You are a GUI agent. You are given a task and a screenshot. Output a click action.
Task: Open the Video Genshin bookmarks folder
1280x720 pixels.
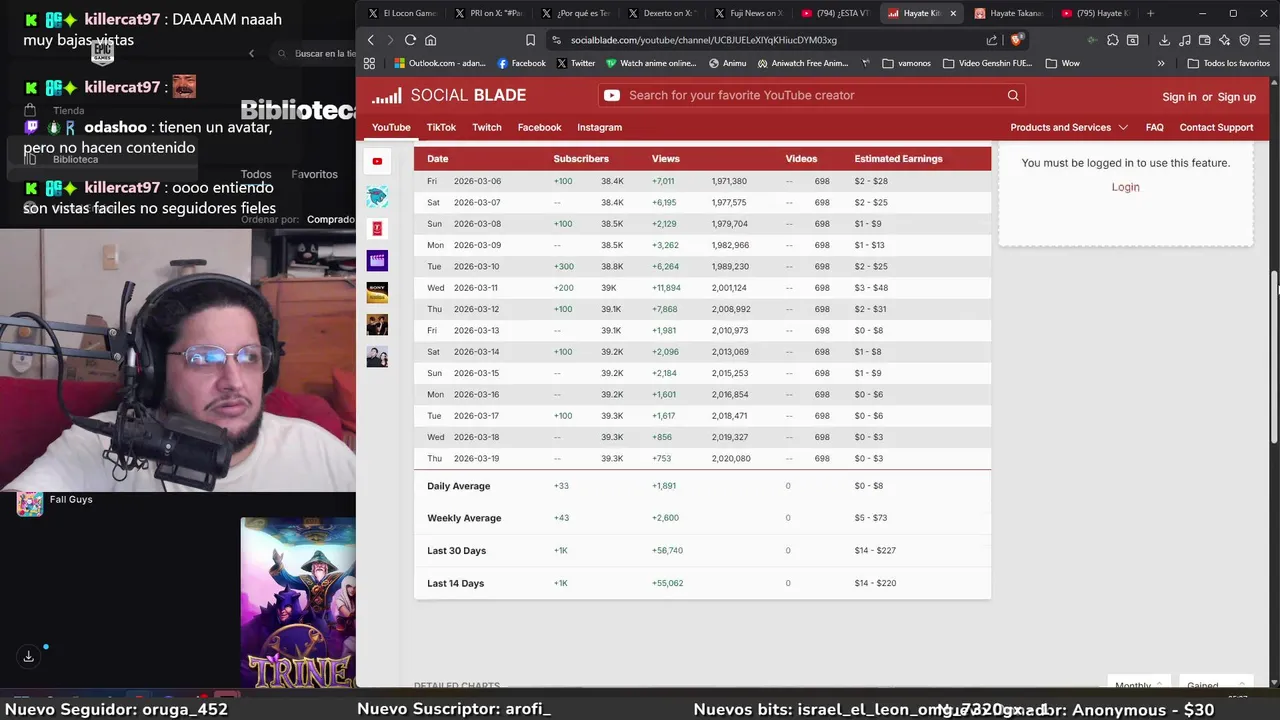point(987,63)
